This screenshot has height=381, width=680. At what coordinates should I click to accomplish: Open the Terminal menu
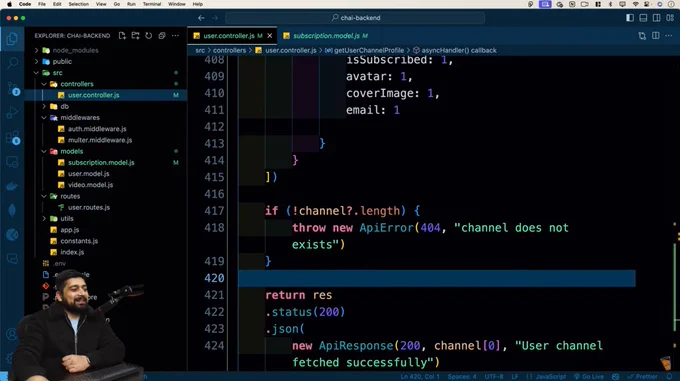point(152,4)
